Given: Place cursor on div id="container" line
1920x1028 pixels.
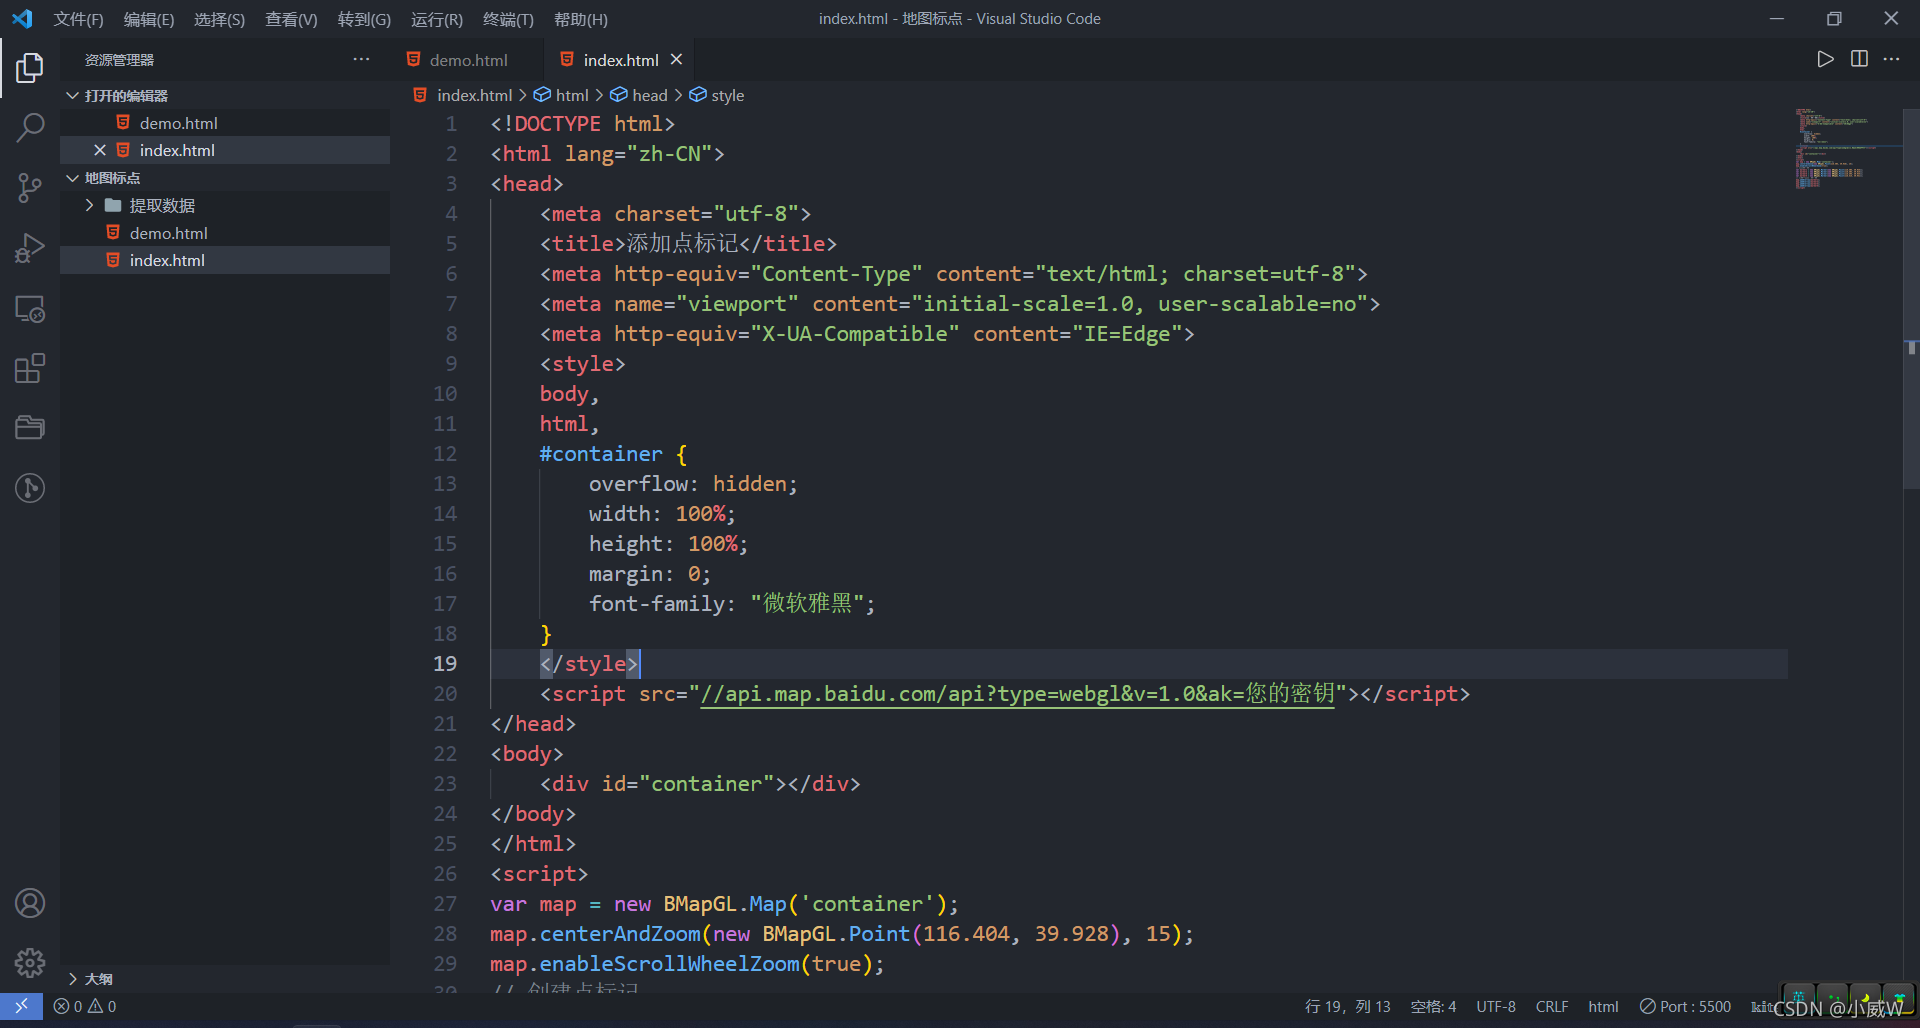Looking at the screenshot, I should (x=700, y=783).
